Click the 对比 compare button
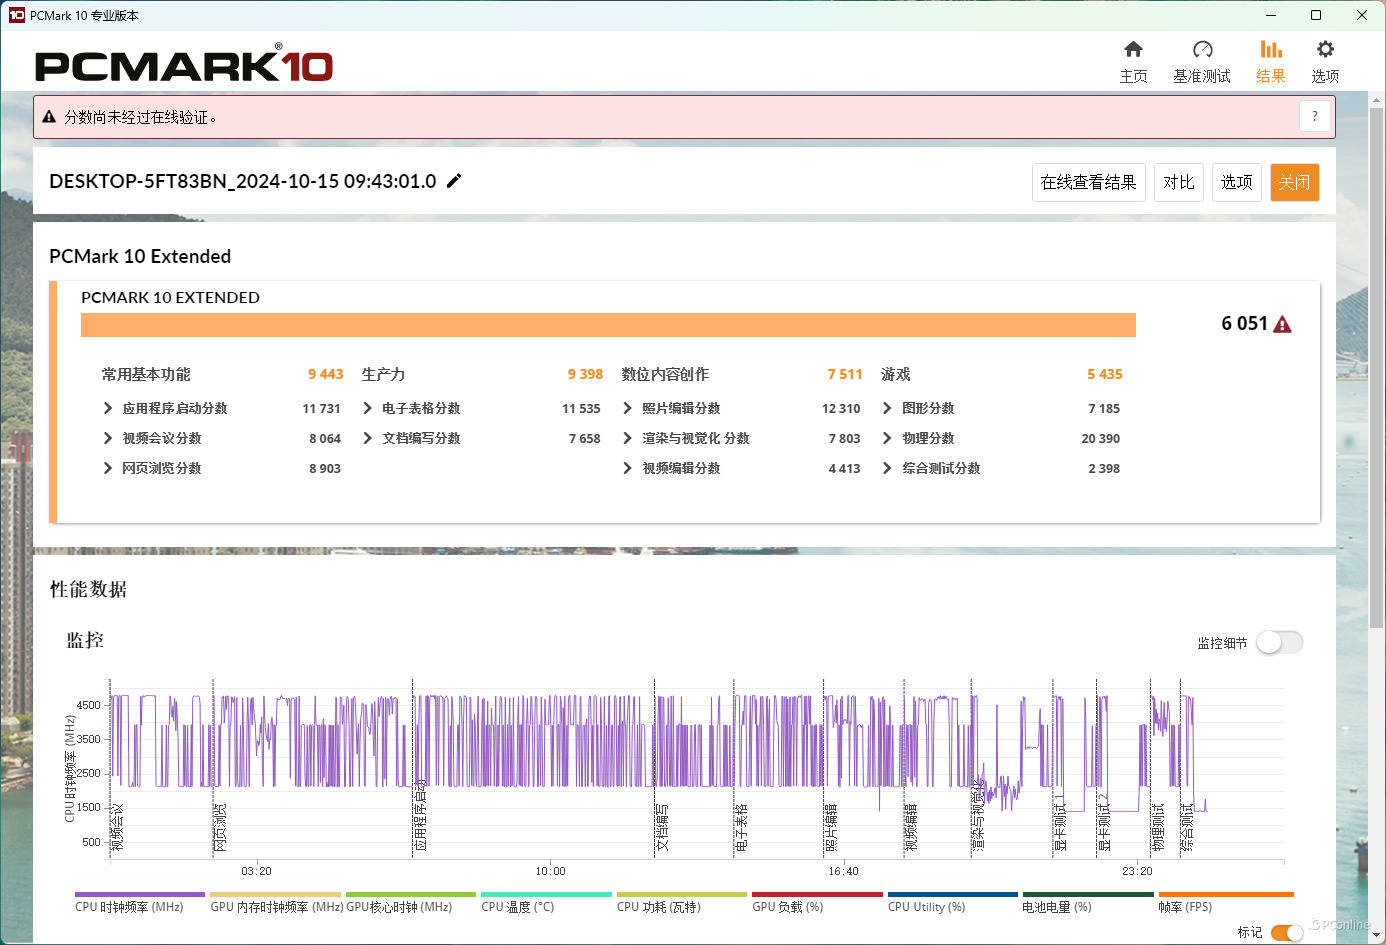Screen dimensions: 1386x945 tap(1178, 182)
